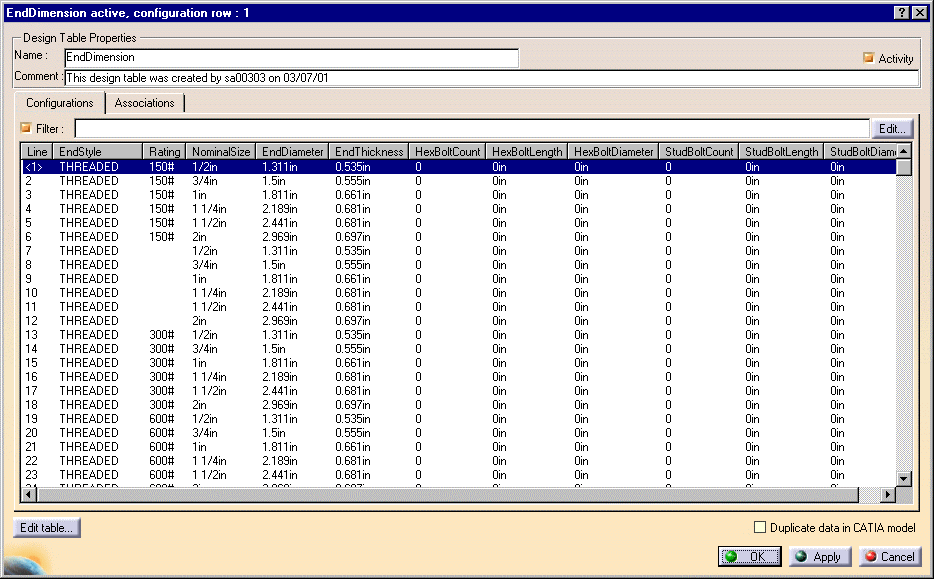Click the Edit... filter button
This screenshot has height=579, width=934.
click(x=892, y=129)
